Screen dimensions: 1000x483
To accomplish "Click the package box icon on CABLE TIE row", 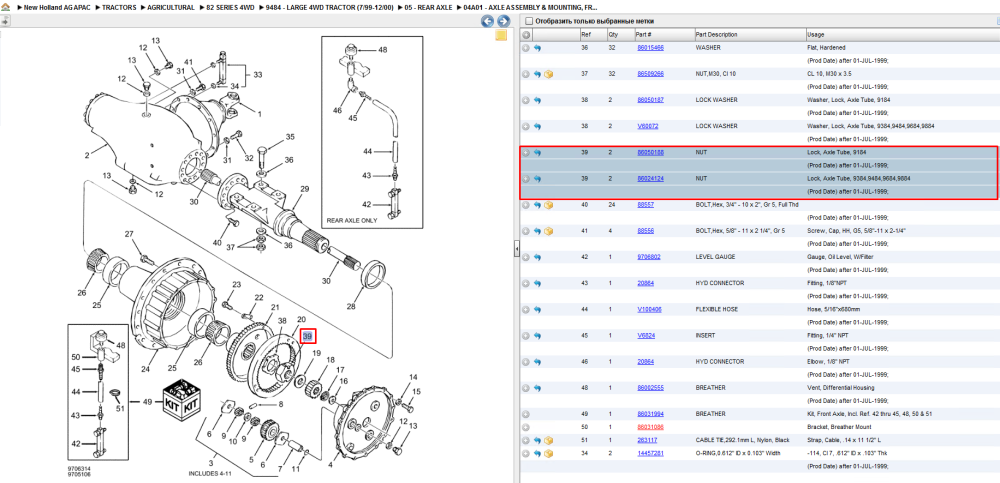I will pyautogui.click(x=548, y=440).
